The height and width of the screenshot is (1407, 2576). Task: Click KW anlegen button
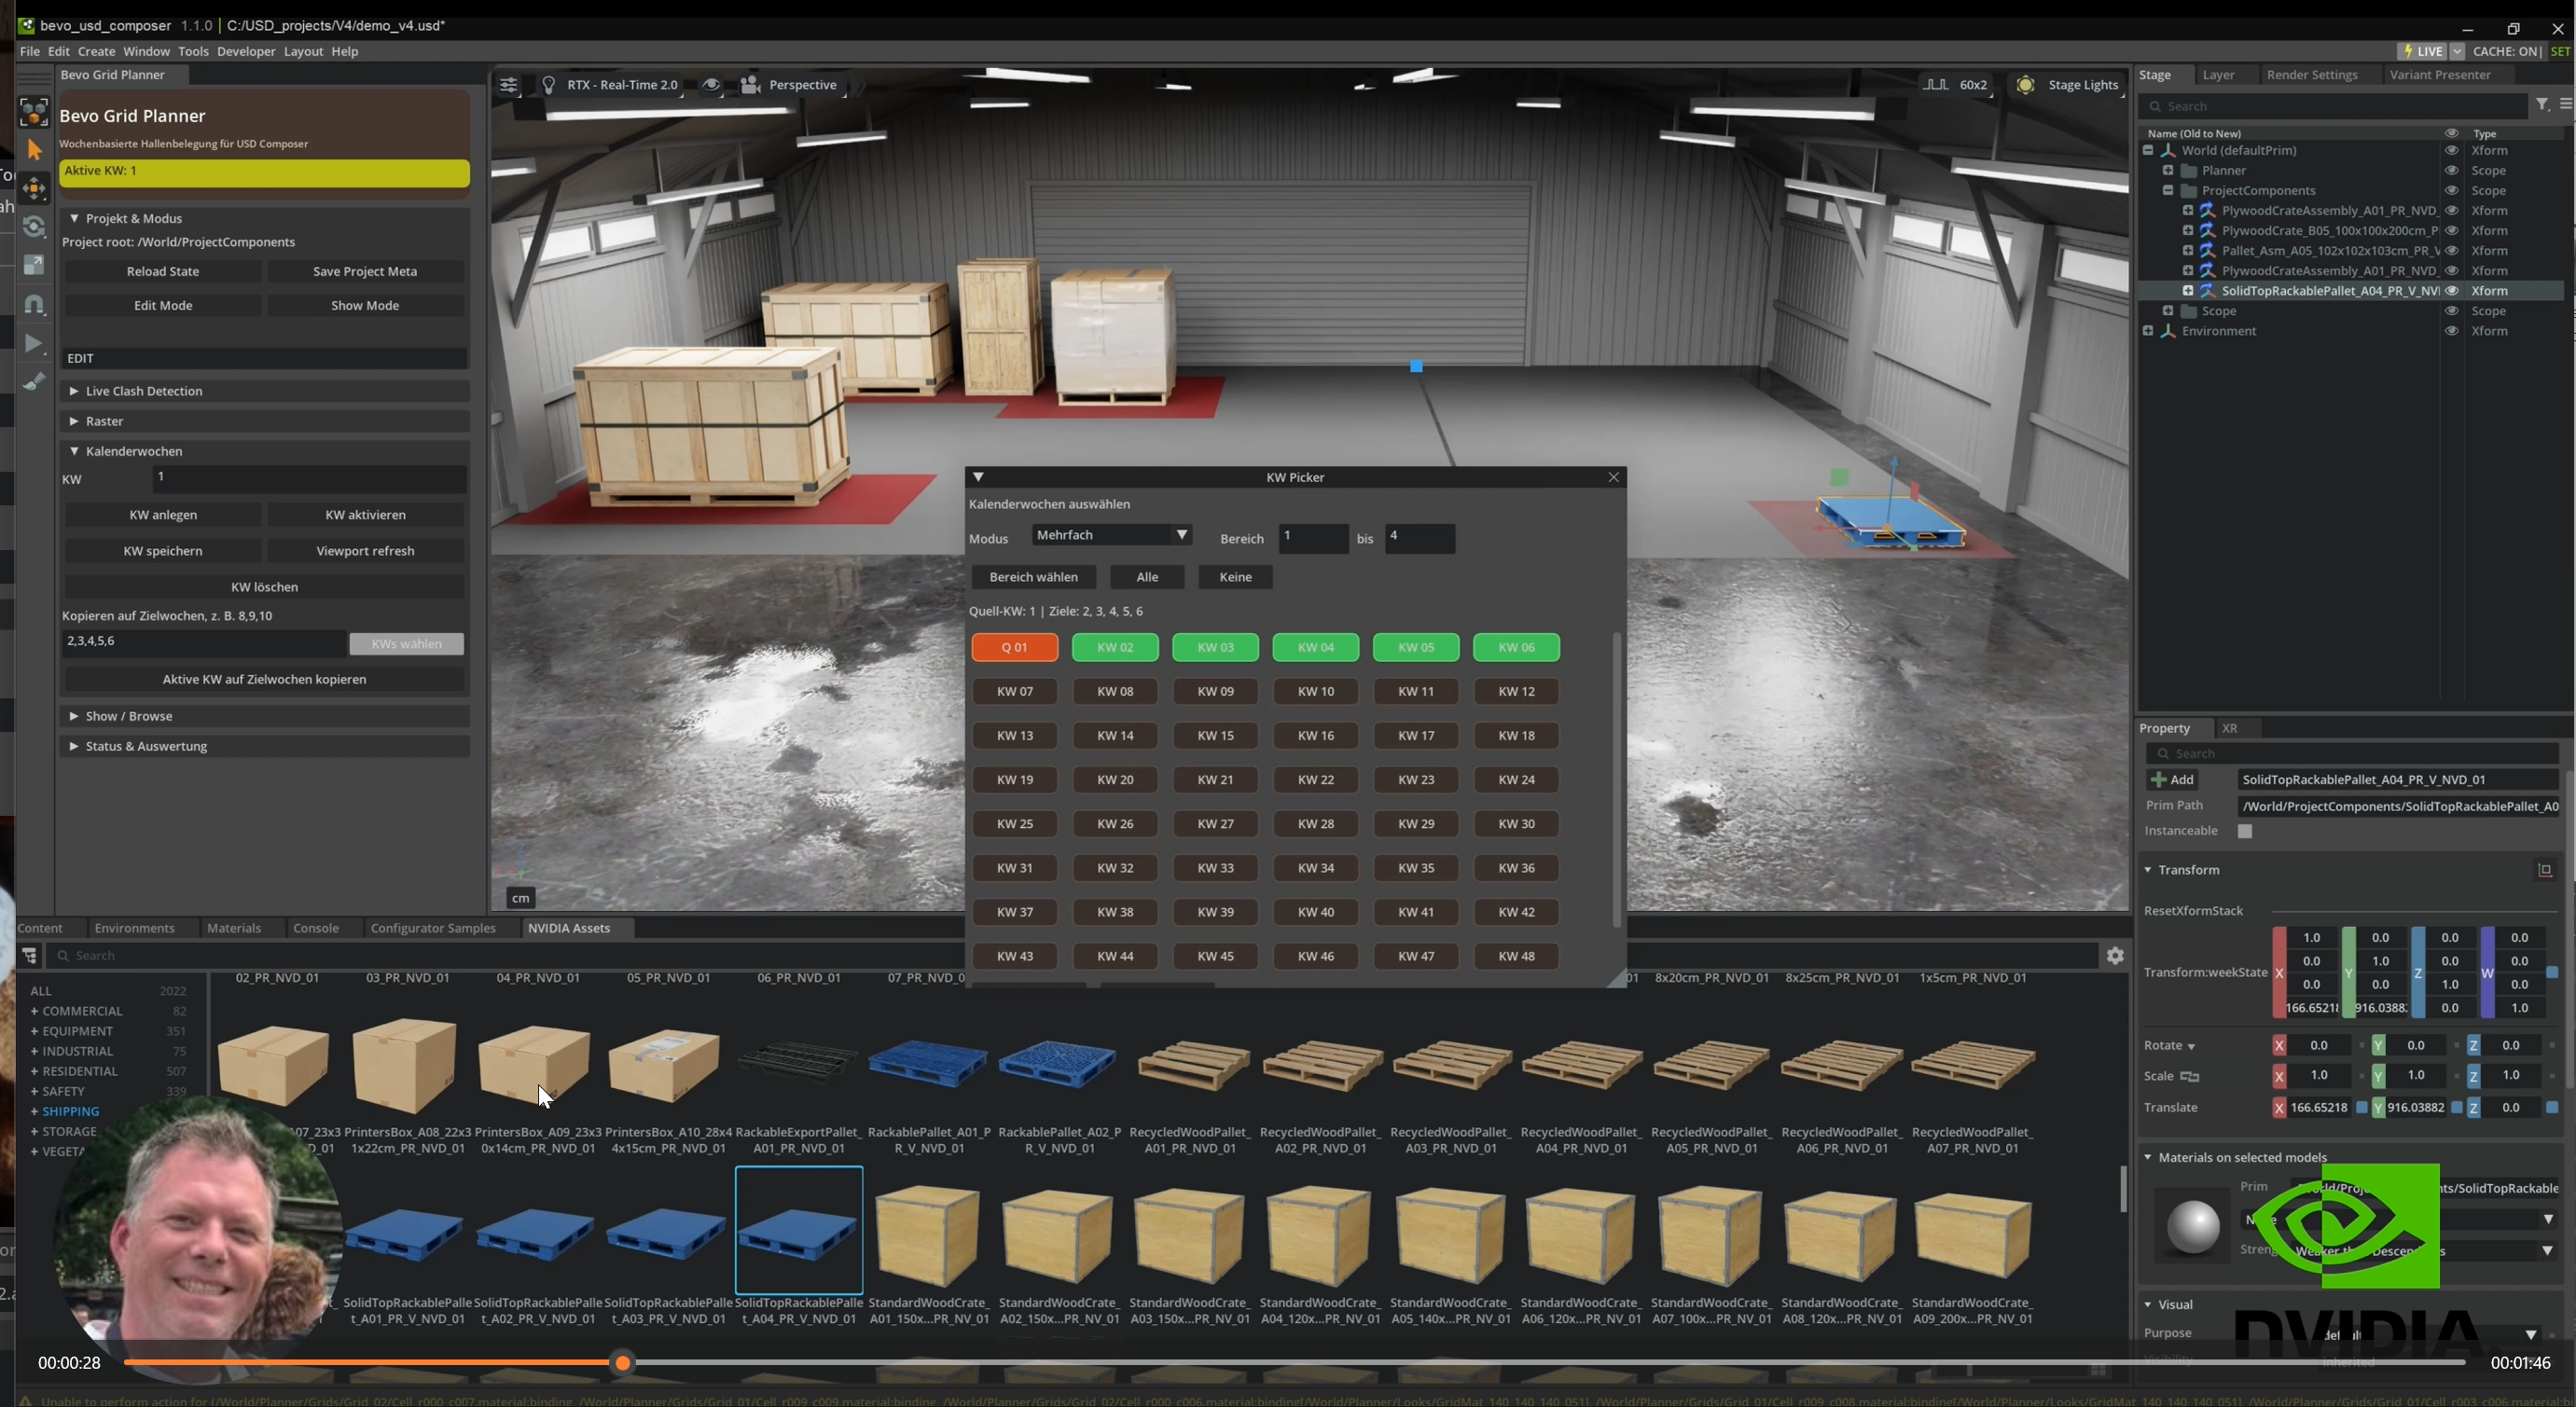click(x=163, y=515)
